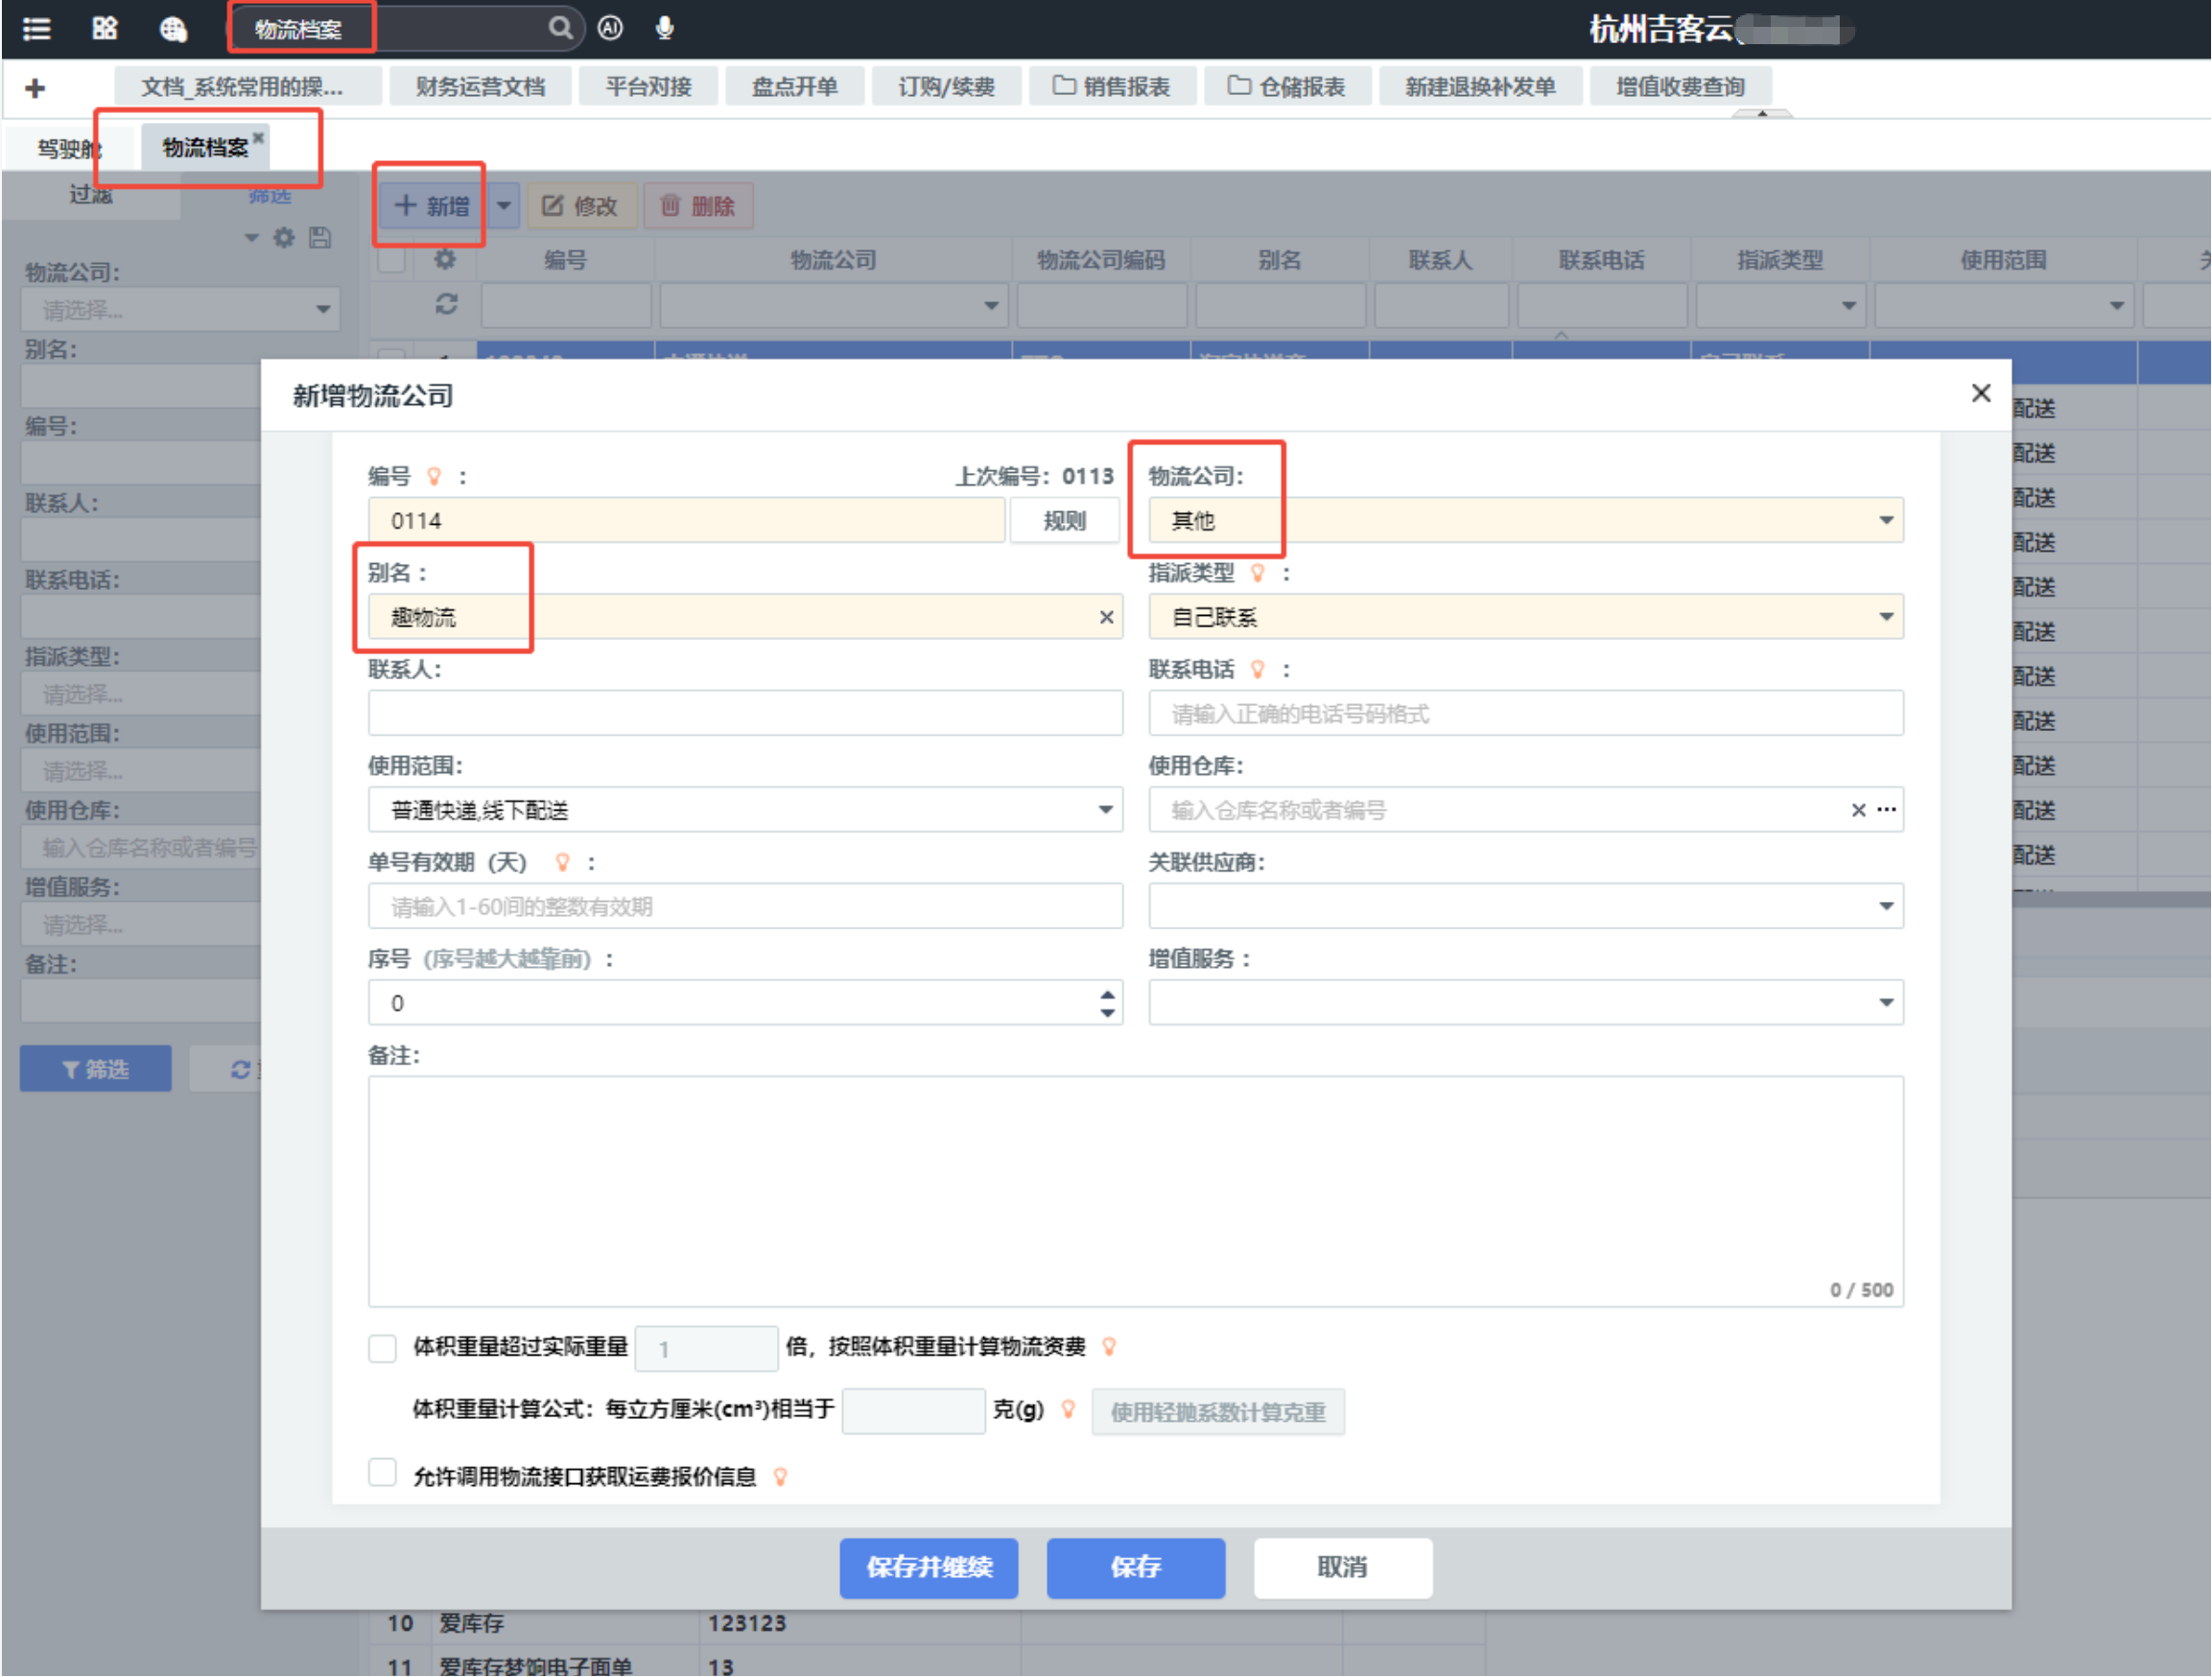Open the arrow dropdown beside 新增 button
Viewport: 2212px width, 1677px height.
(x=504, y=206)
